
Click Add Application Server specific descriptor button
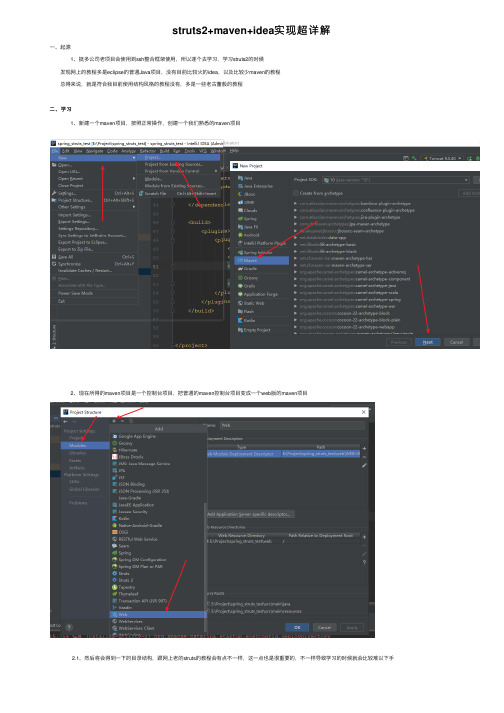pos(250,514)
